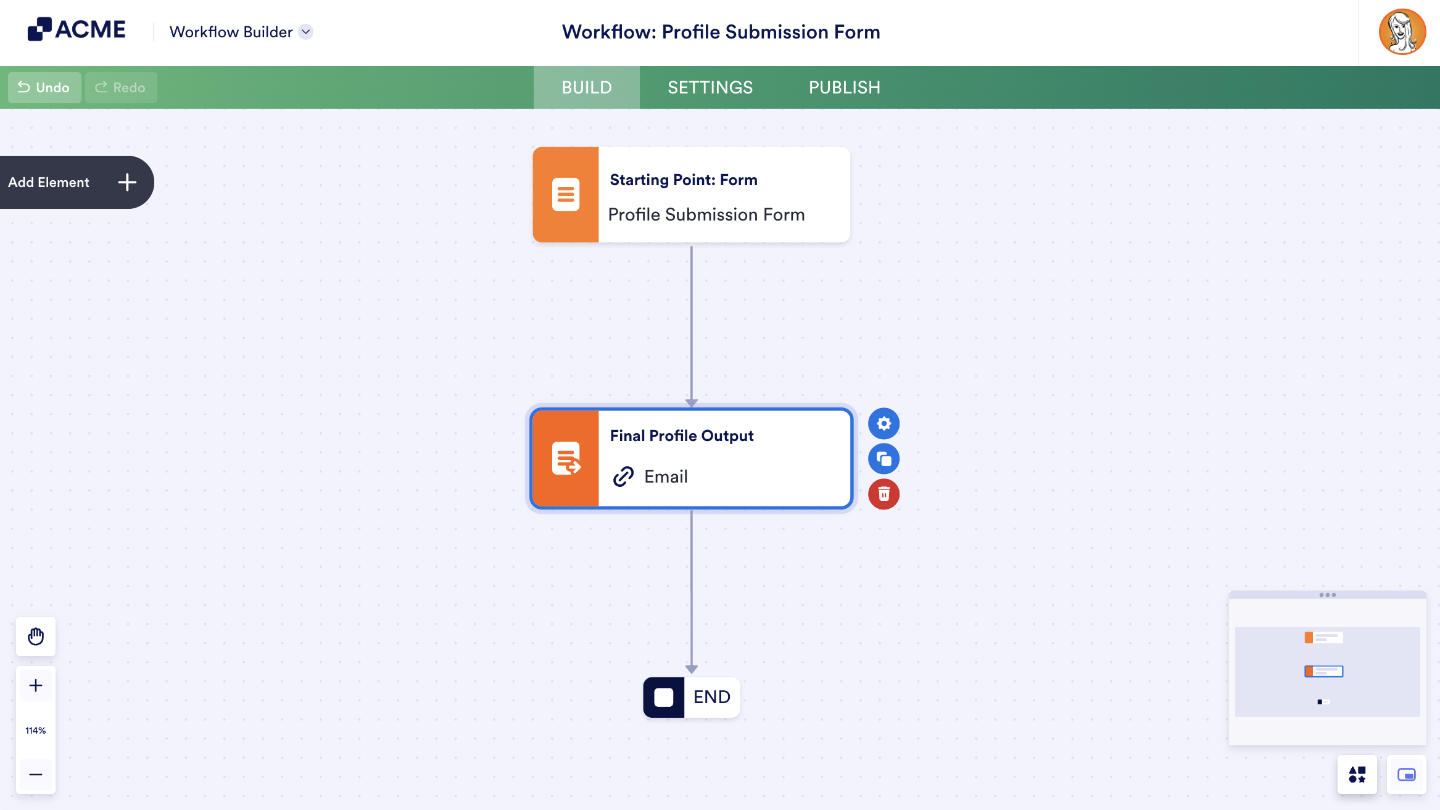Image resolution: width=1440 pixels, height=810 pixels.
Task: Delete the Final Profile Output node
Action: tap(884, 494)
